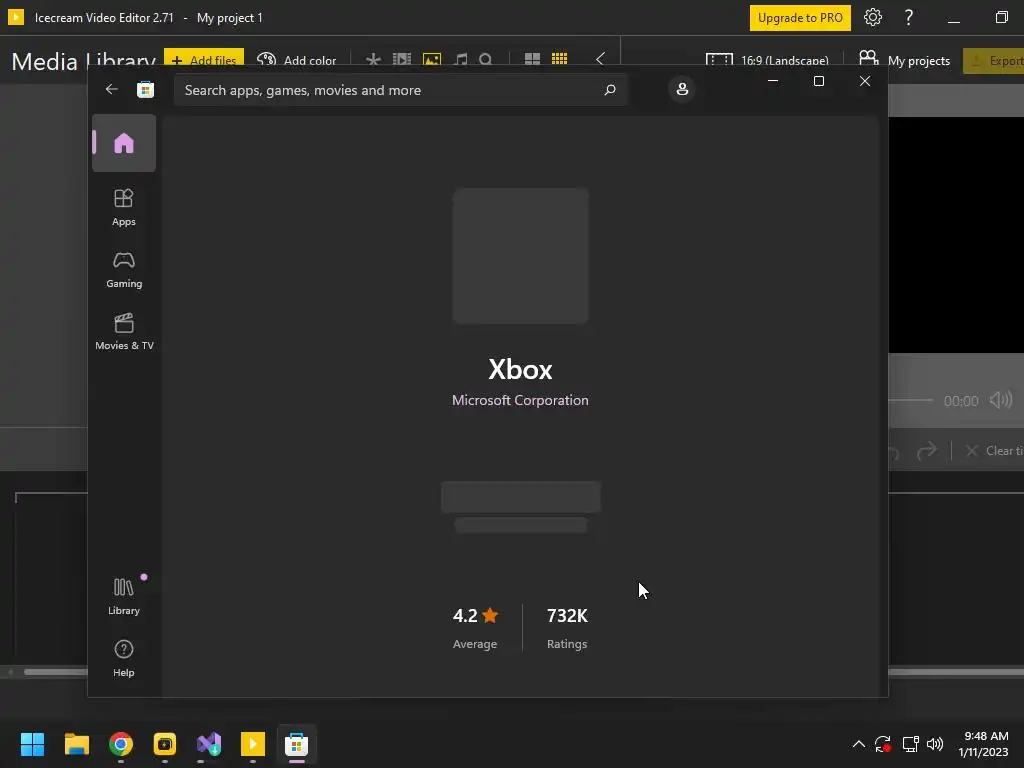Image resolution: width=1024 pixels, height=768 pixels.
Task: Mute the Icecream preview volume icon
Action: pos(1001,400)
